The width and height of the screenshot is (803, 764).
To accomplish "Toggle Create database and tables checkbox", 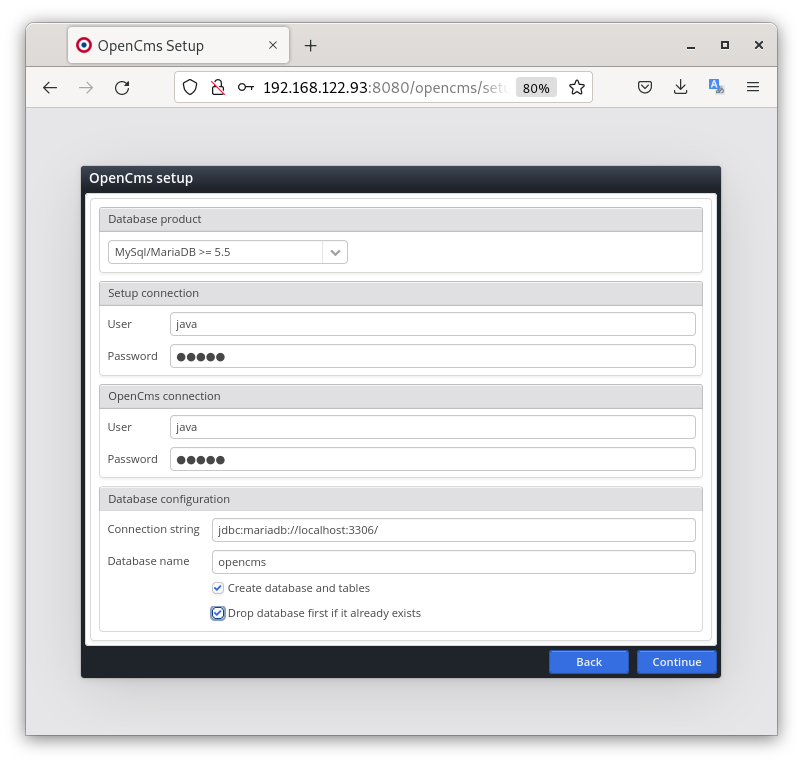I will (x=218, y=588).
